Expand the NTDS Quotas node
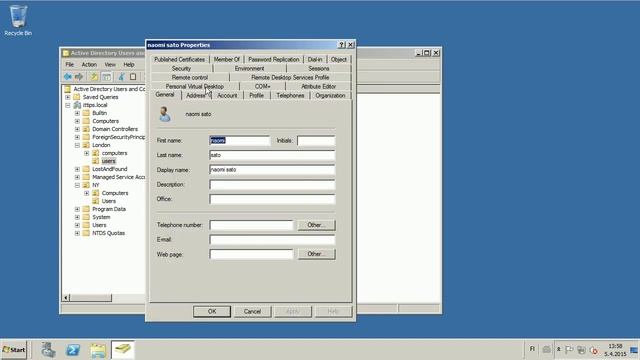Screen dimensions: 640x360 point(77,233)
